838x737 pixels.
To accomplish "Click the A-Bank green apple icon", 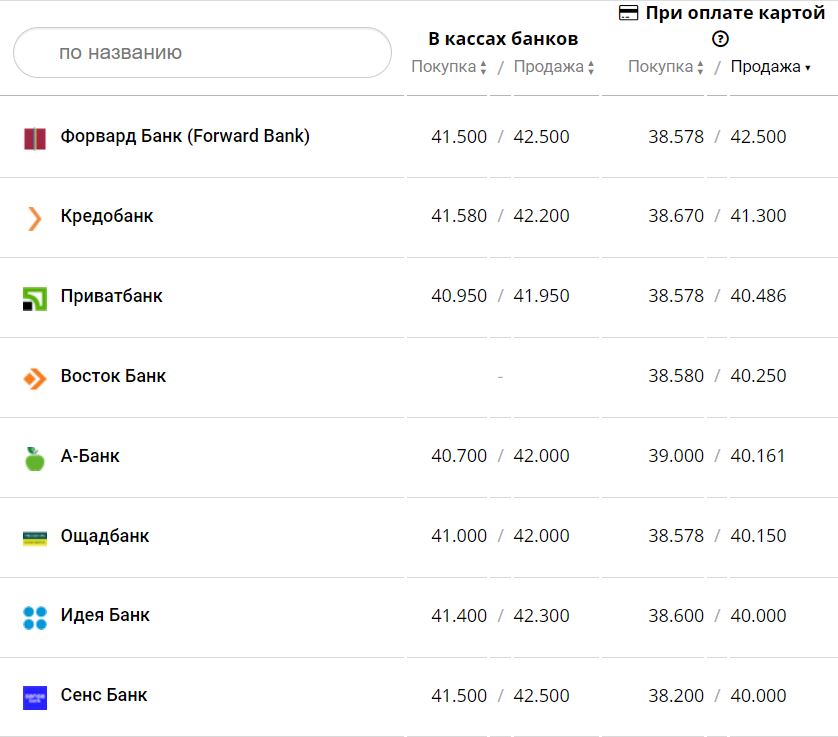I will (35, 458).
